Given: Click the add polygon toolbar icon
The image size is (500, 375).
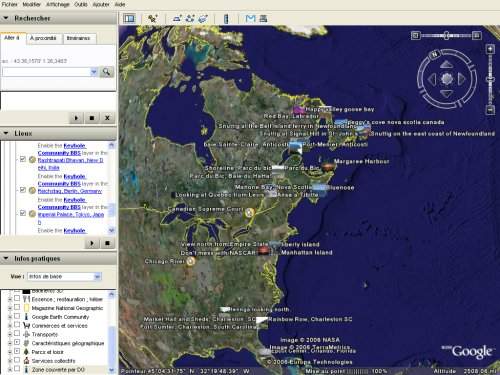Looking at the screenshot, I should tap(177, 18).
